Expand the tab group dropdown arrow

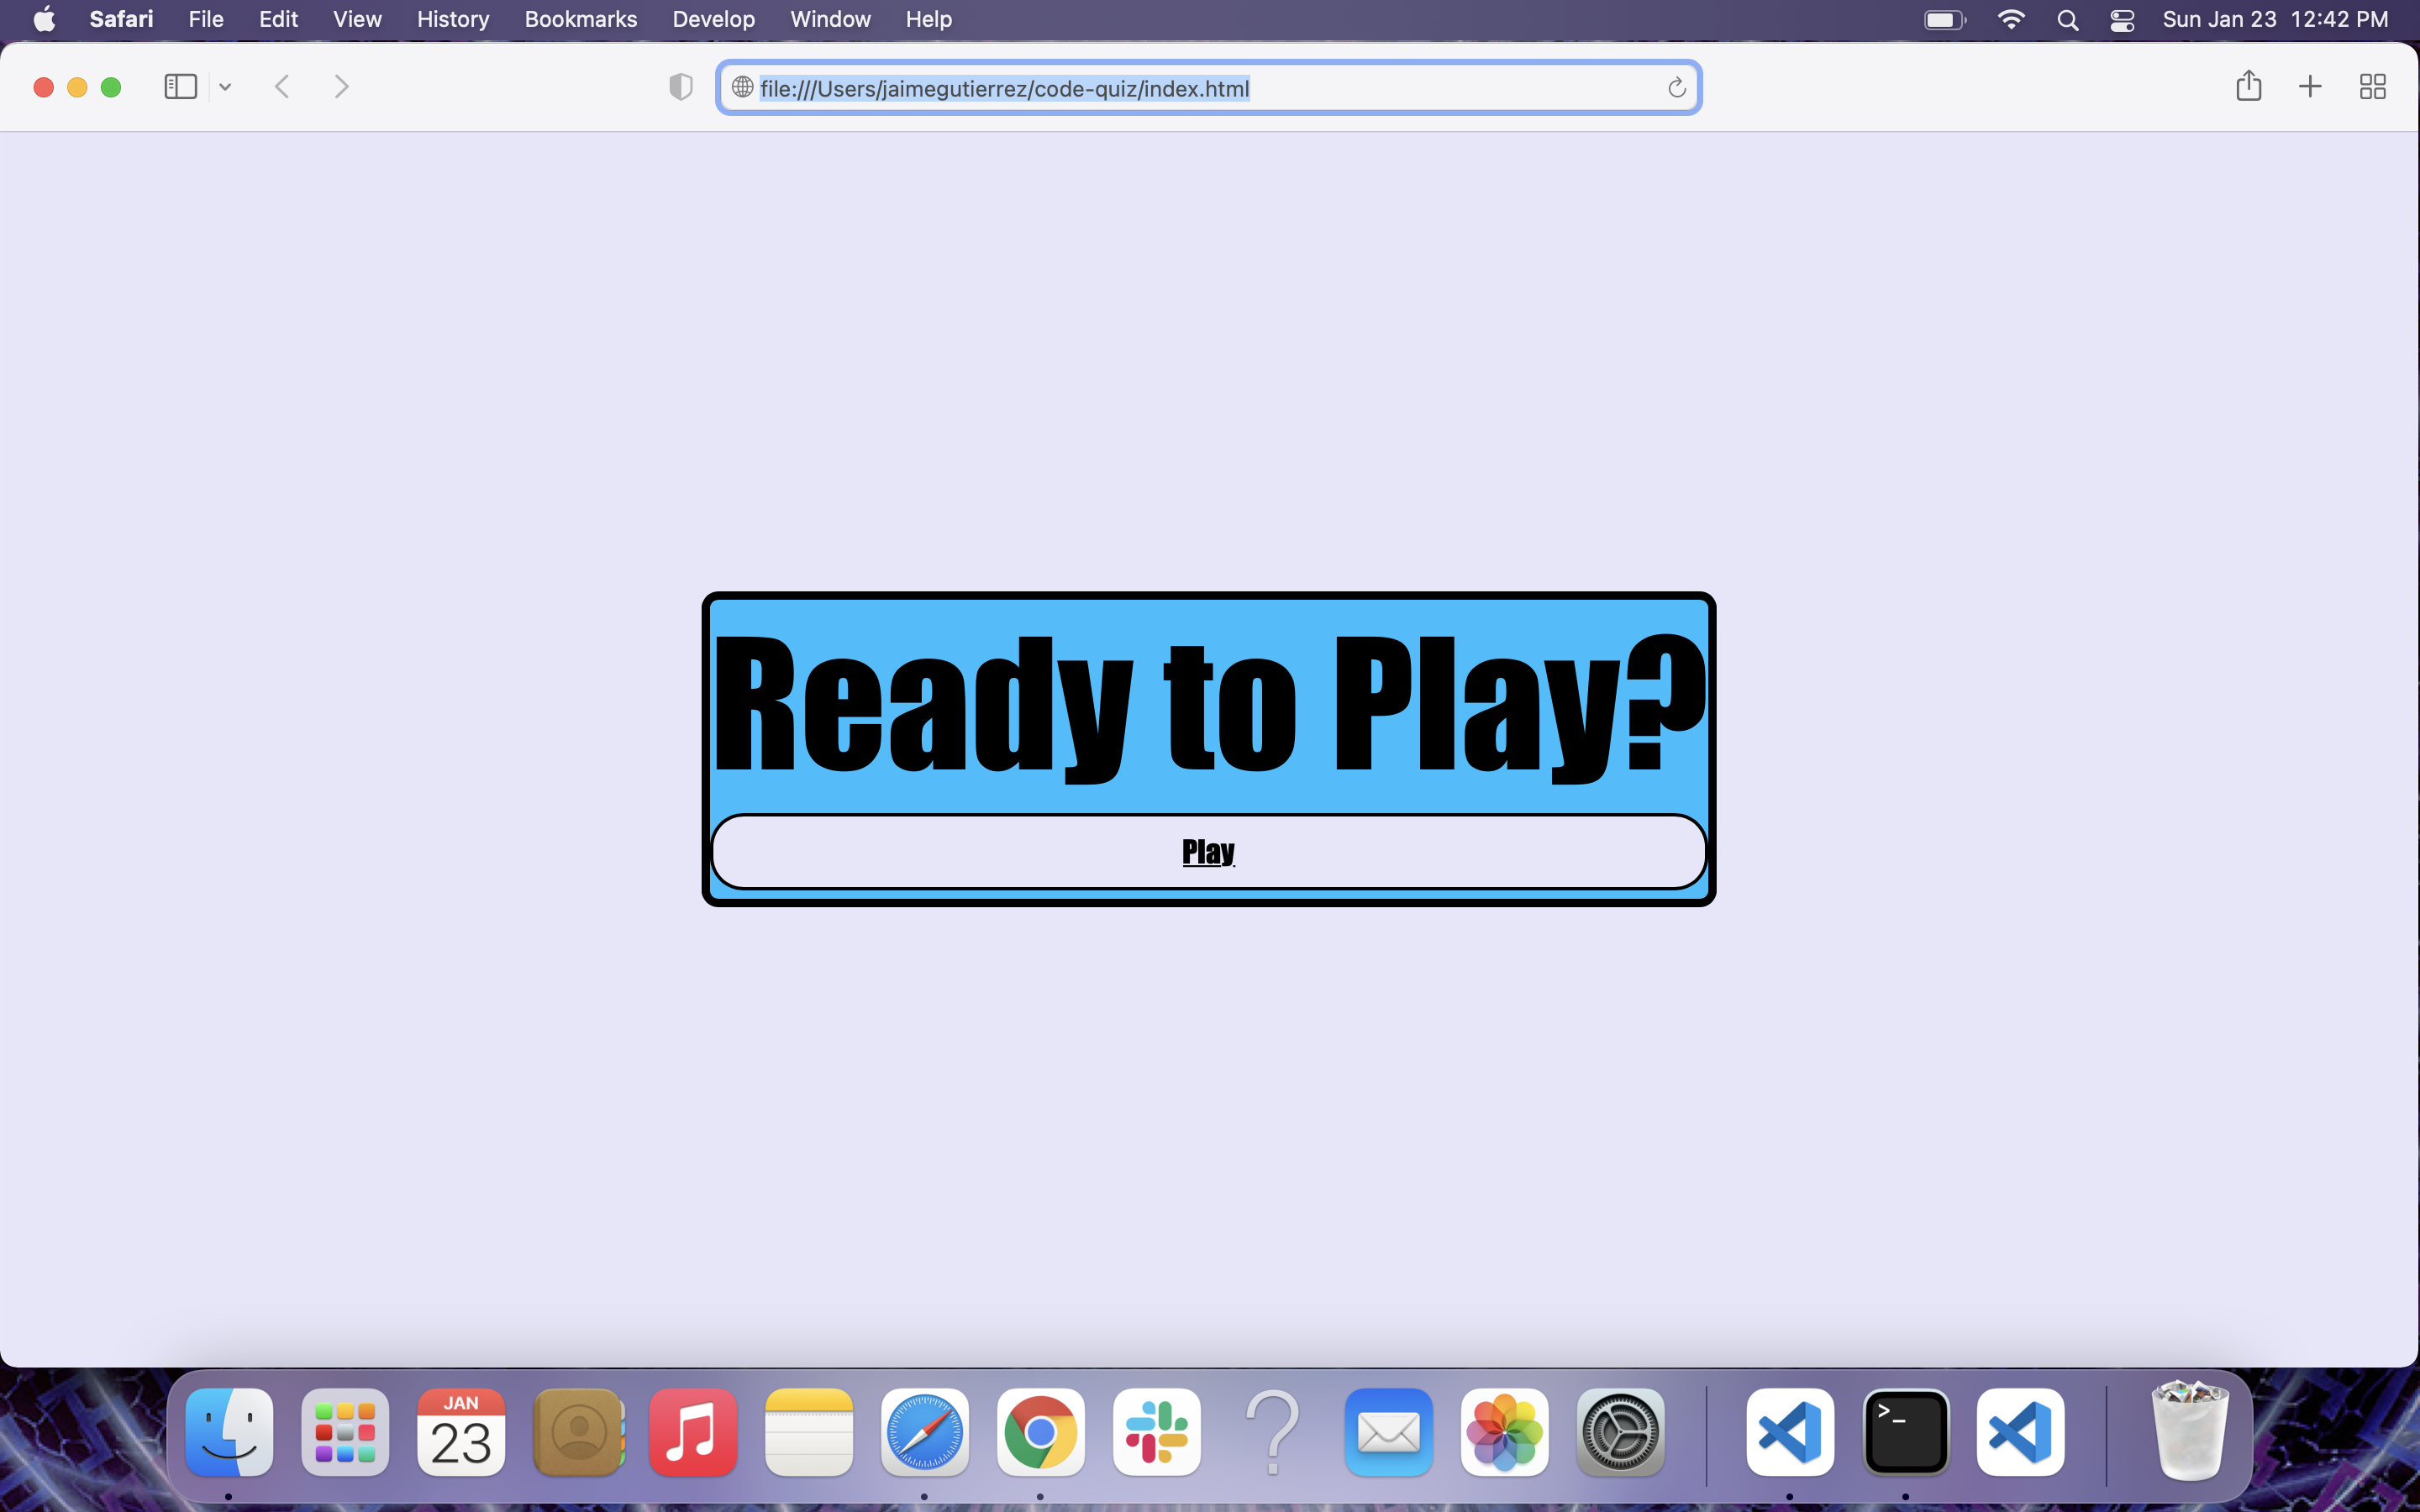point(225,87)
